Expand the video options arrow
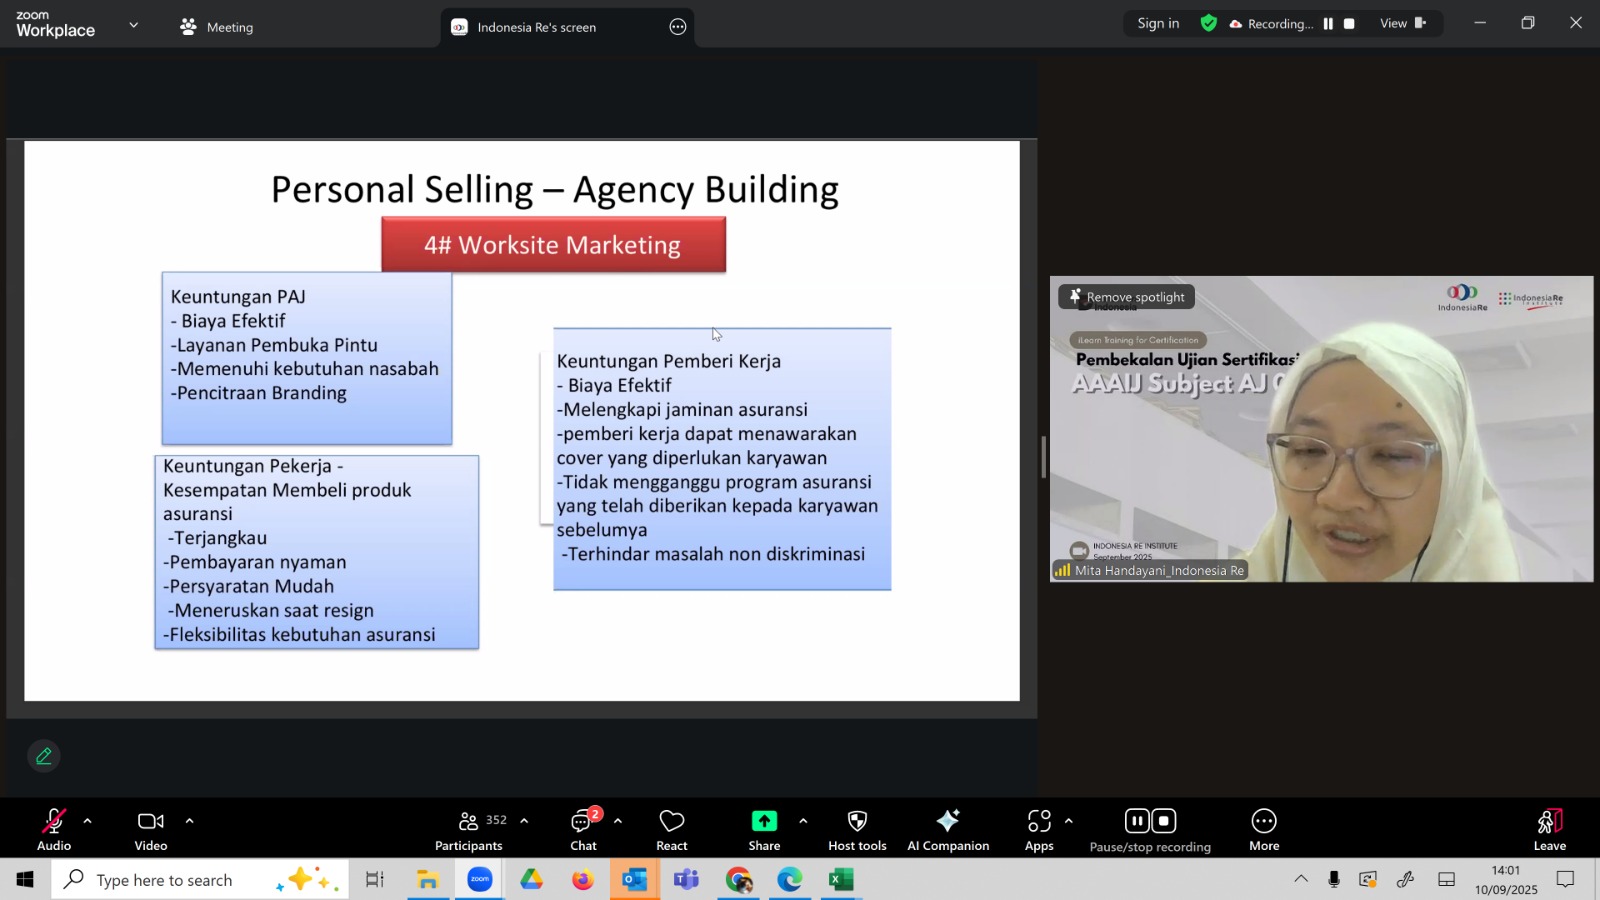The image size is (1600, 900). point(189,821)
